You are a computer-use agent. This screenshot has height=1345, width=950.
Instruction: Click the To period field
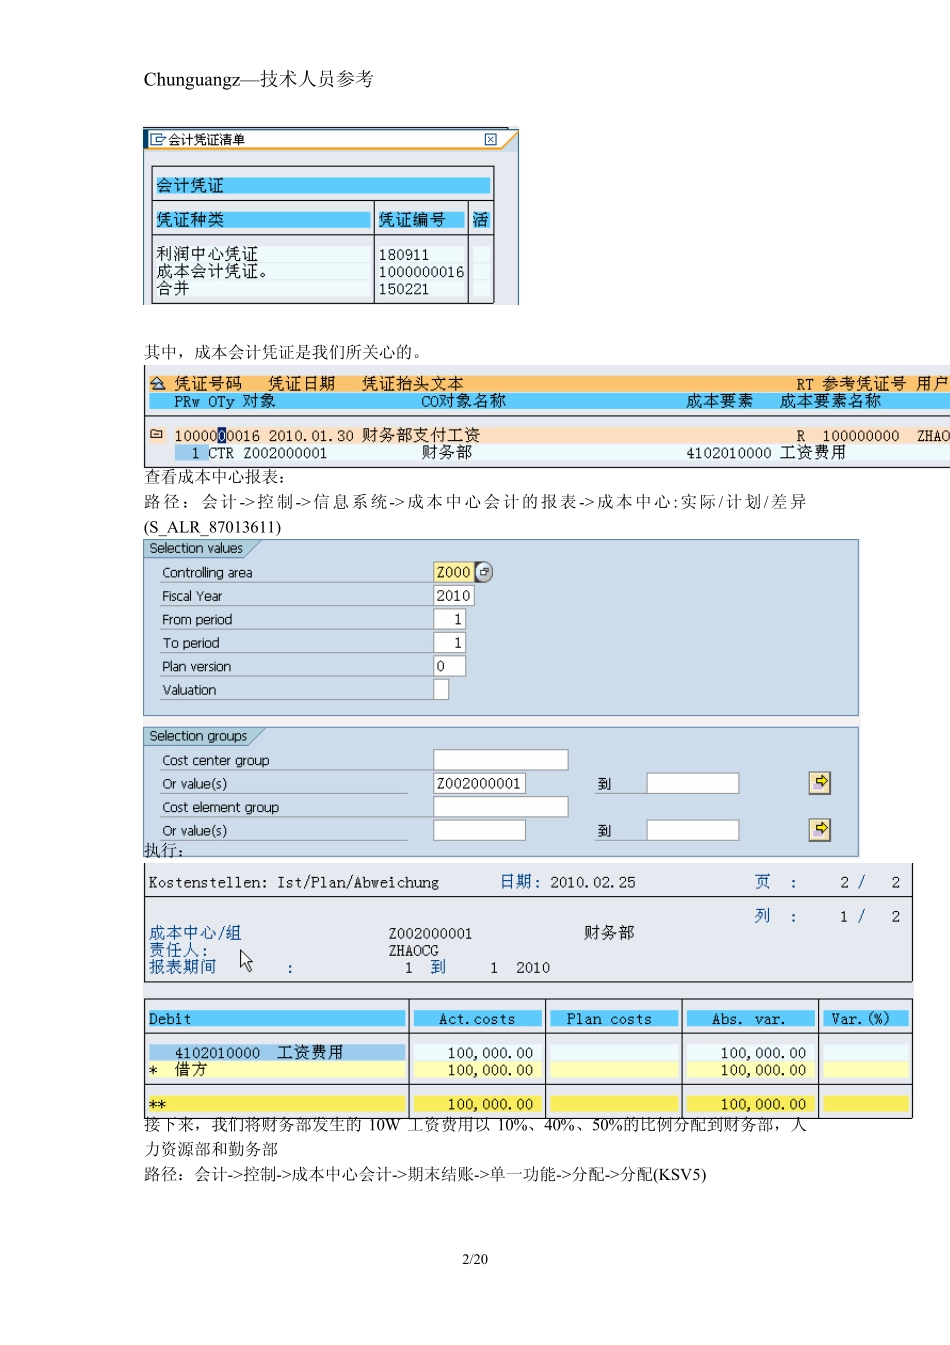(x=449, y=642)
